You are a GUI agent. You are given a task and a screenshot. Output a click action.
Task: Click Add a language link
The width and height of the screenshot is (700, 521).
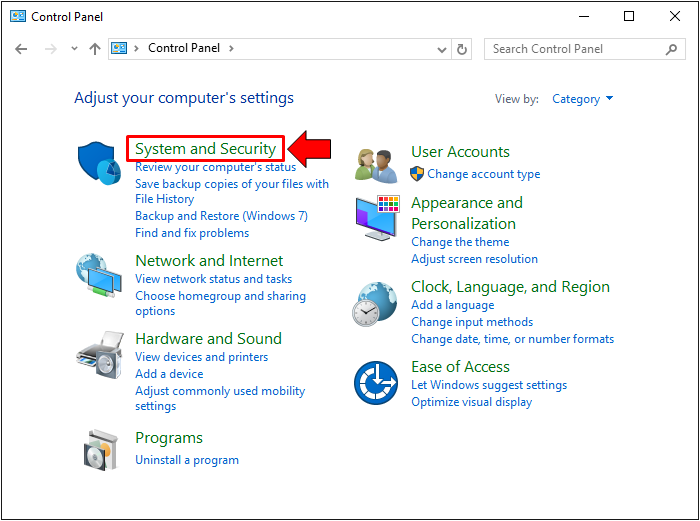(x=453, y=305)
